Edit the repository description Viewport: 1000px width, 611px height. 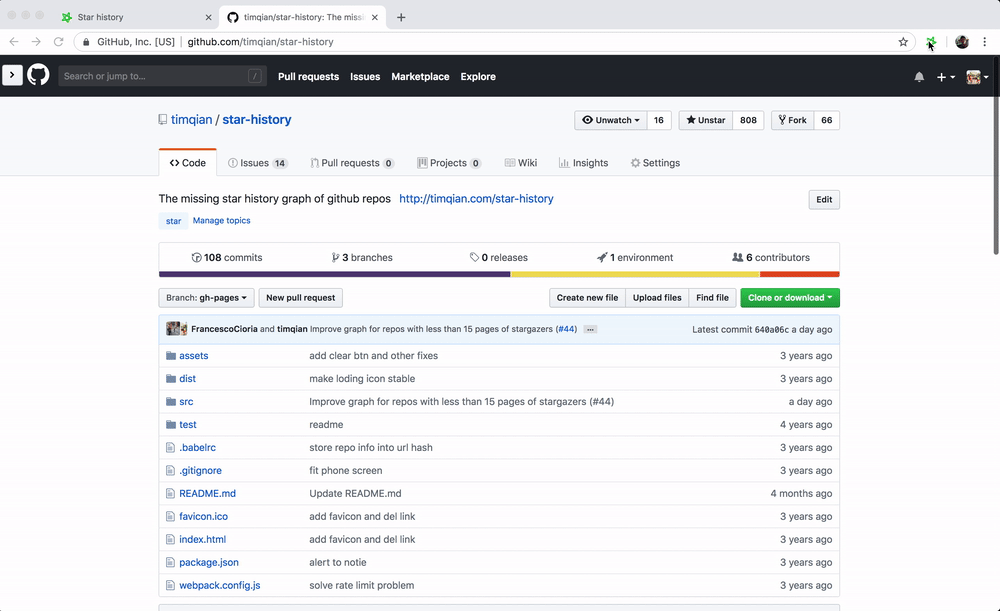click(824, 200)
